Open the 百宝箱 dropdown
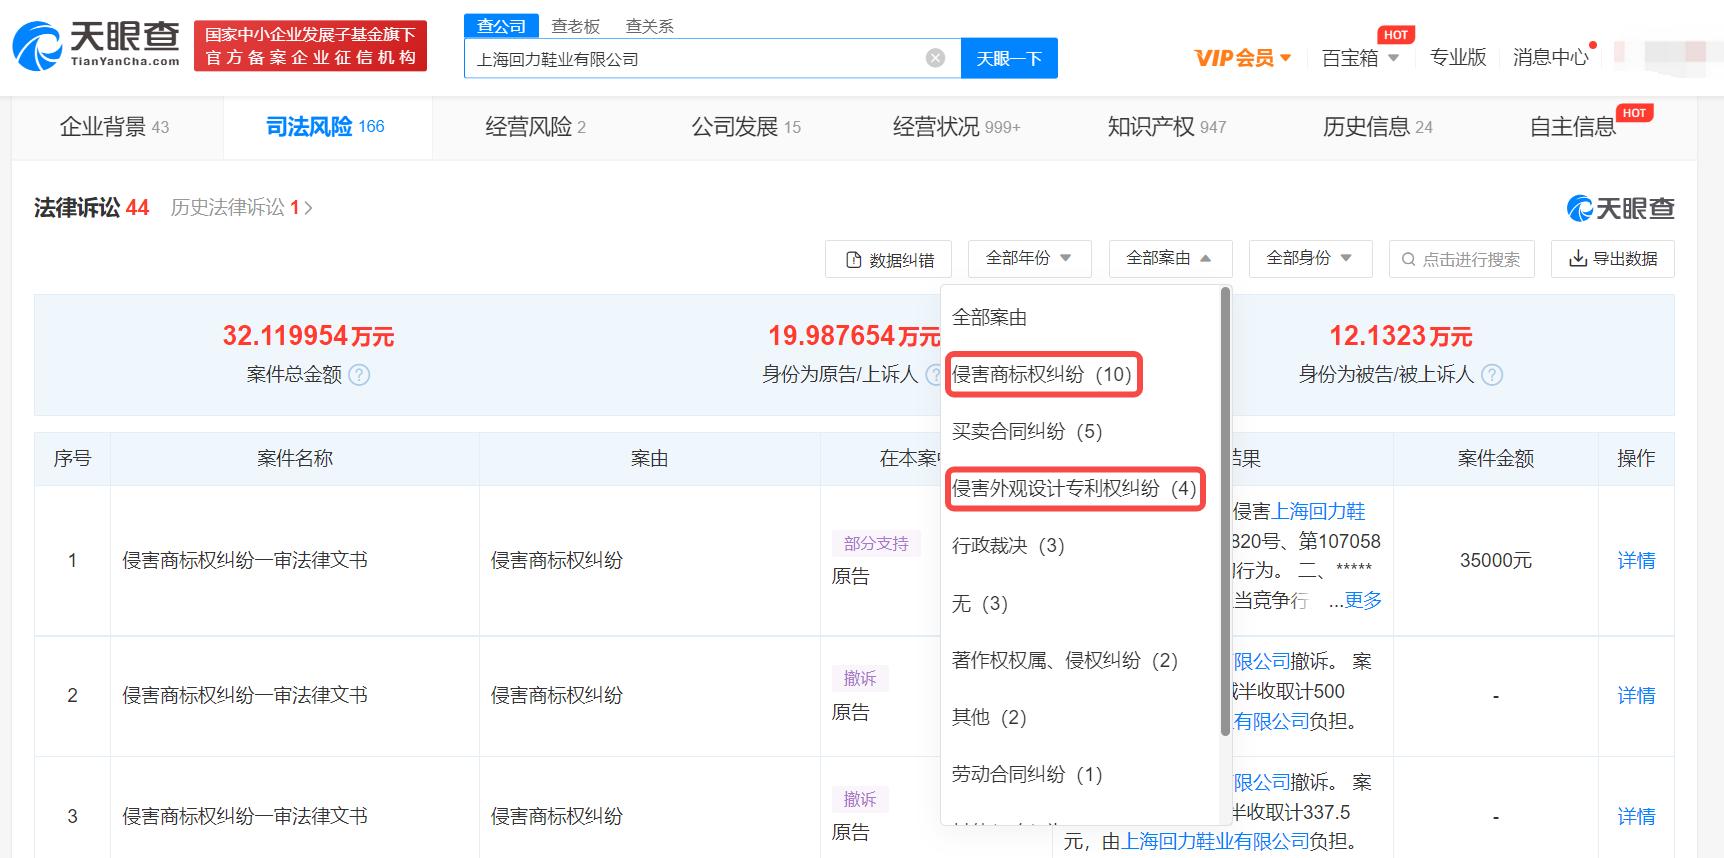The width and height of the screenshot is (1724, 858). (1360, 58)
